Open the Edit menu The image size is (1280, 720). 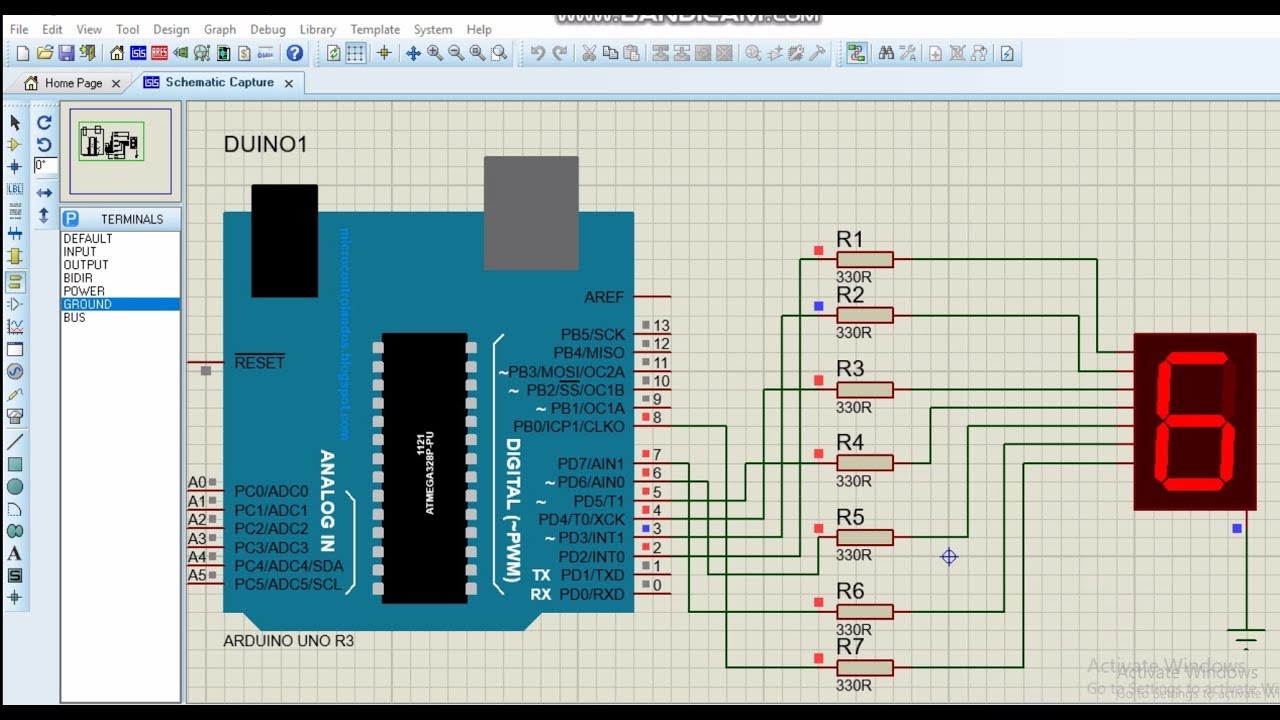[x=52, y=29]
